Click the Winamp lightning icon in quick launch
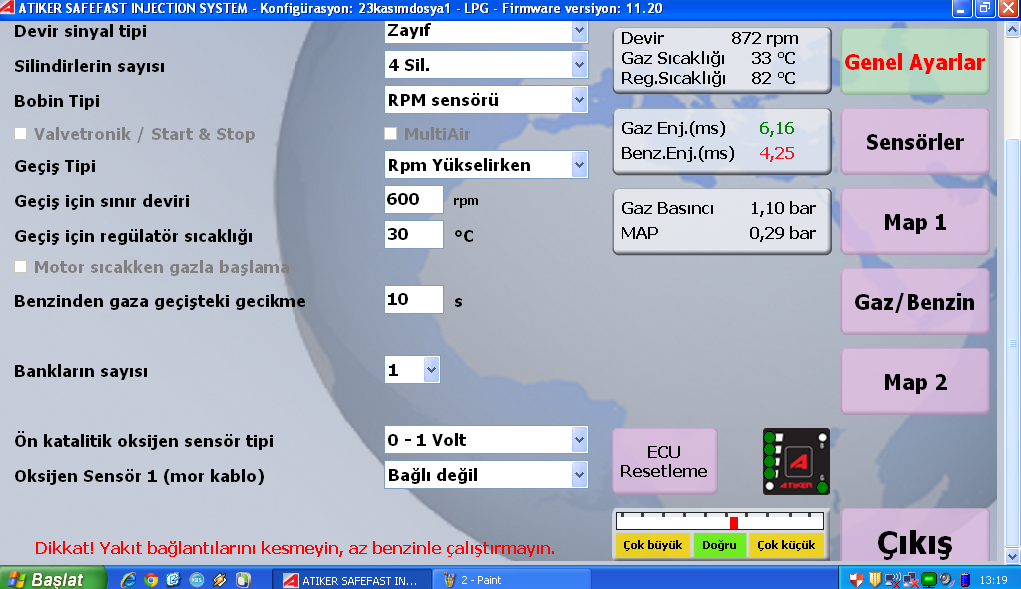 coord(219,579)
